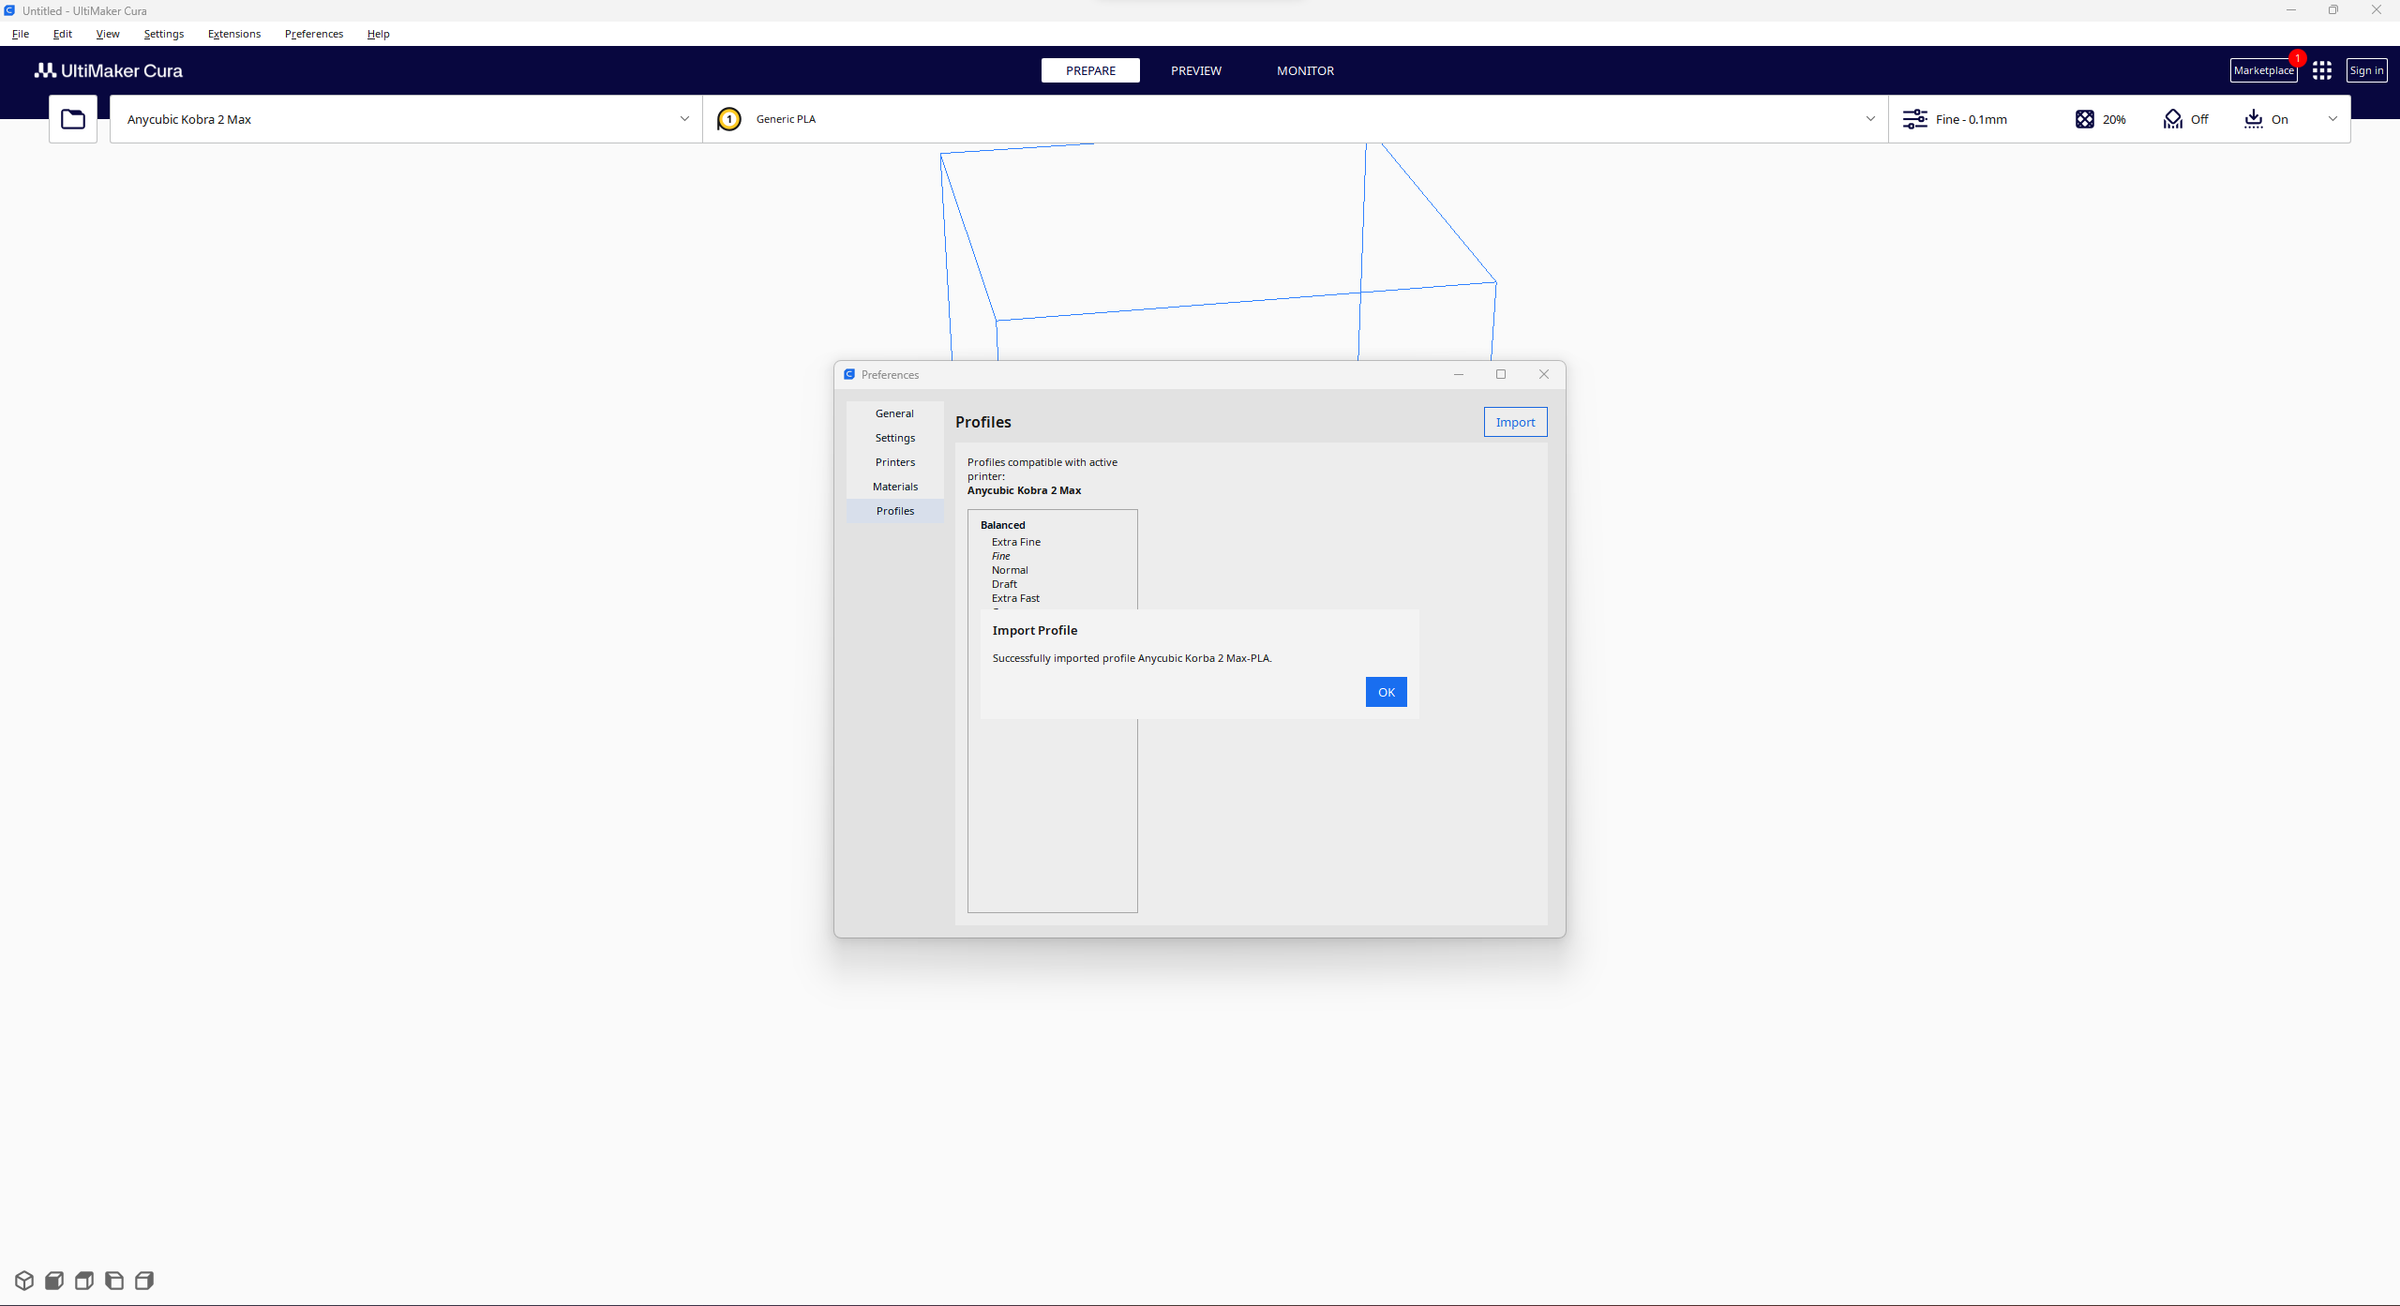Screen dimensions: 2400x1306
Task: Click the infill density icon showing 20%
Action: point(2085,119)
